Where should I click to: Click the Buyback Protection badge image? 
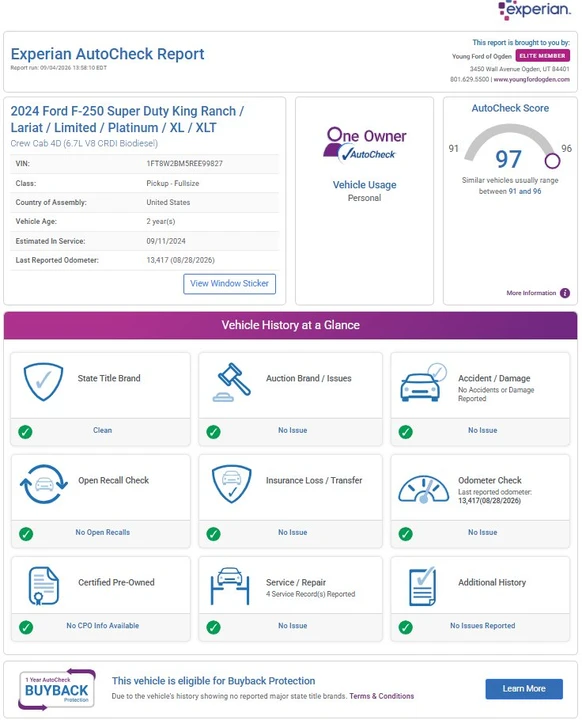57,689
